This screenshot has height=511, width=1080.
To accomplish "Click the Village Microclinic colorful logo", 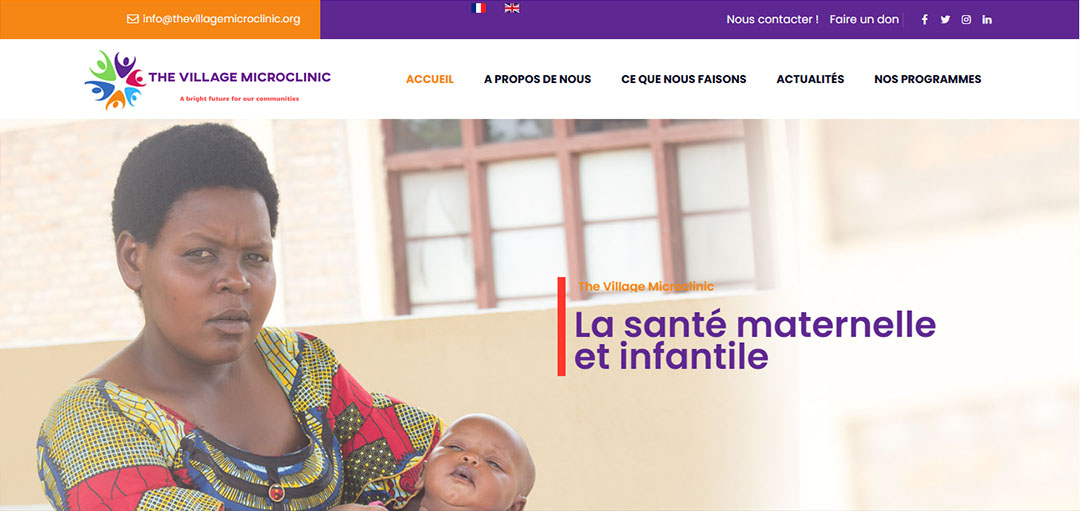I will 114,80.
